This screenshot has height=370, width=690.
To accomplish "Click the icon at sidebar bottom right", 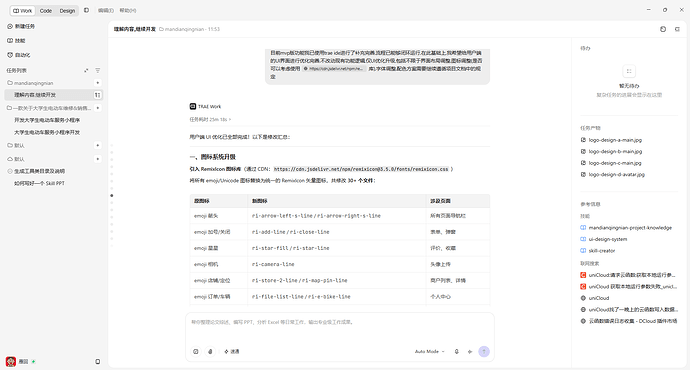I will click(x=98, y=362).
